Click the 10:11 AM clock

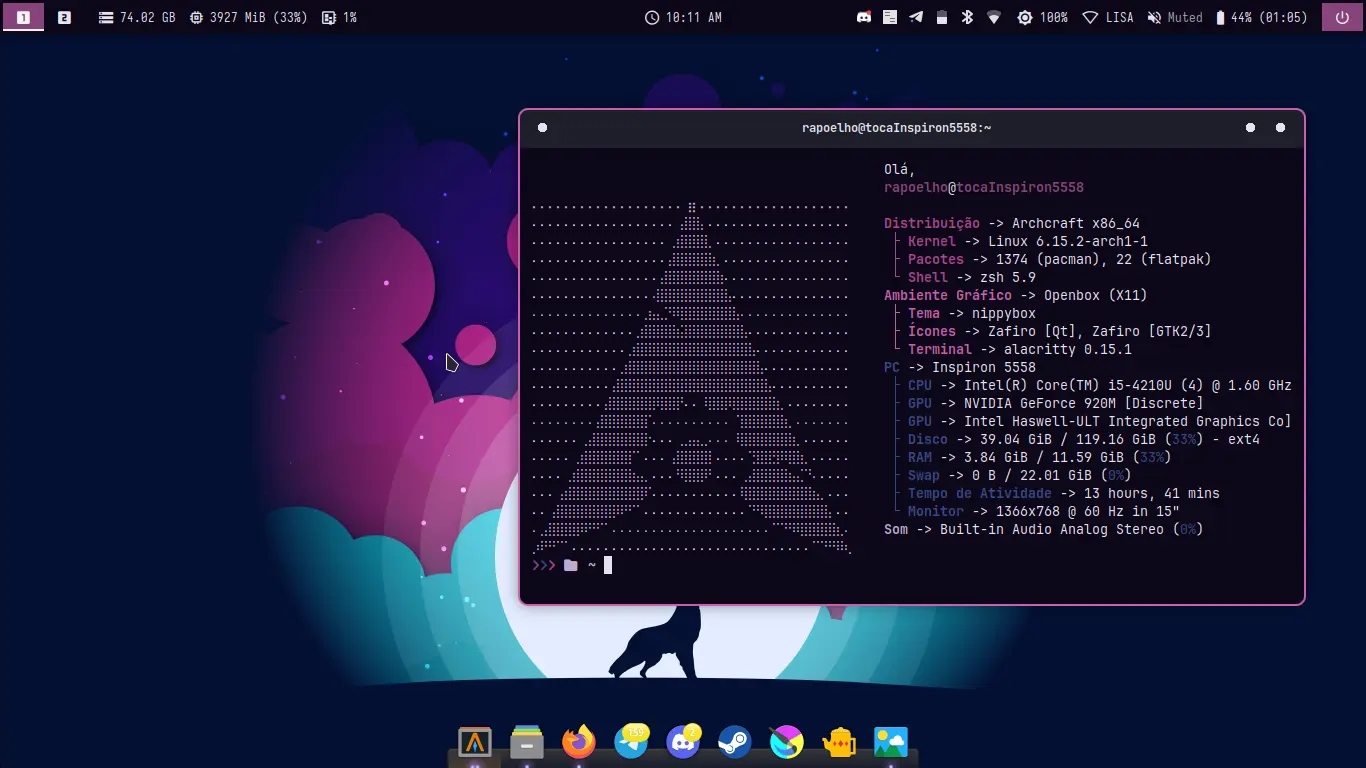pos(683,17)
